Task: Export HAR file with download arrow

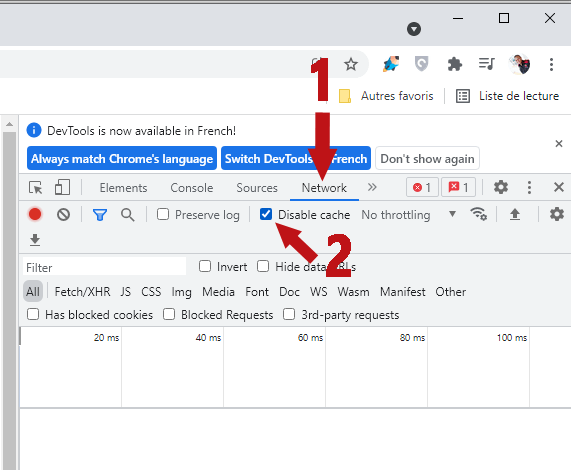Action: pyautogui.click(x=35, y=240)
